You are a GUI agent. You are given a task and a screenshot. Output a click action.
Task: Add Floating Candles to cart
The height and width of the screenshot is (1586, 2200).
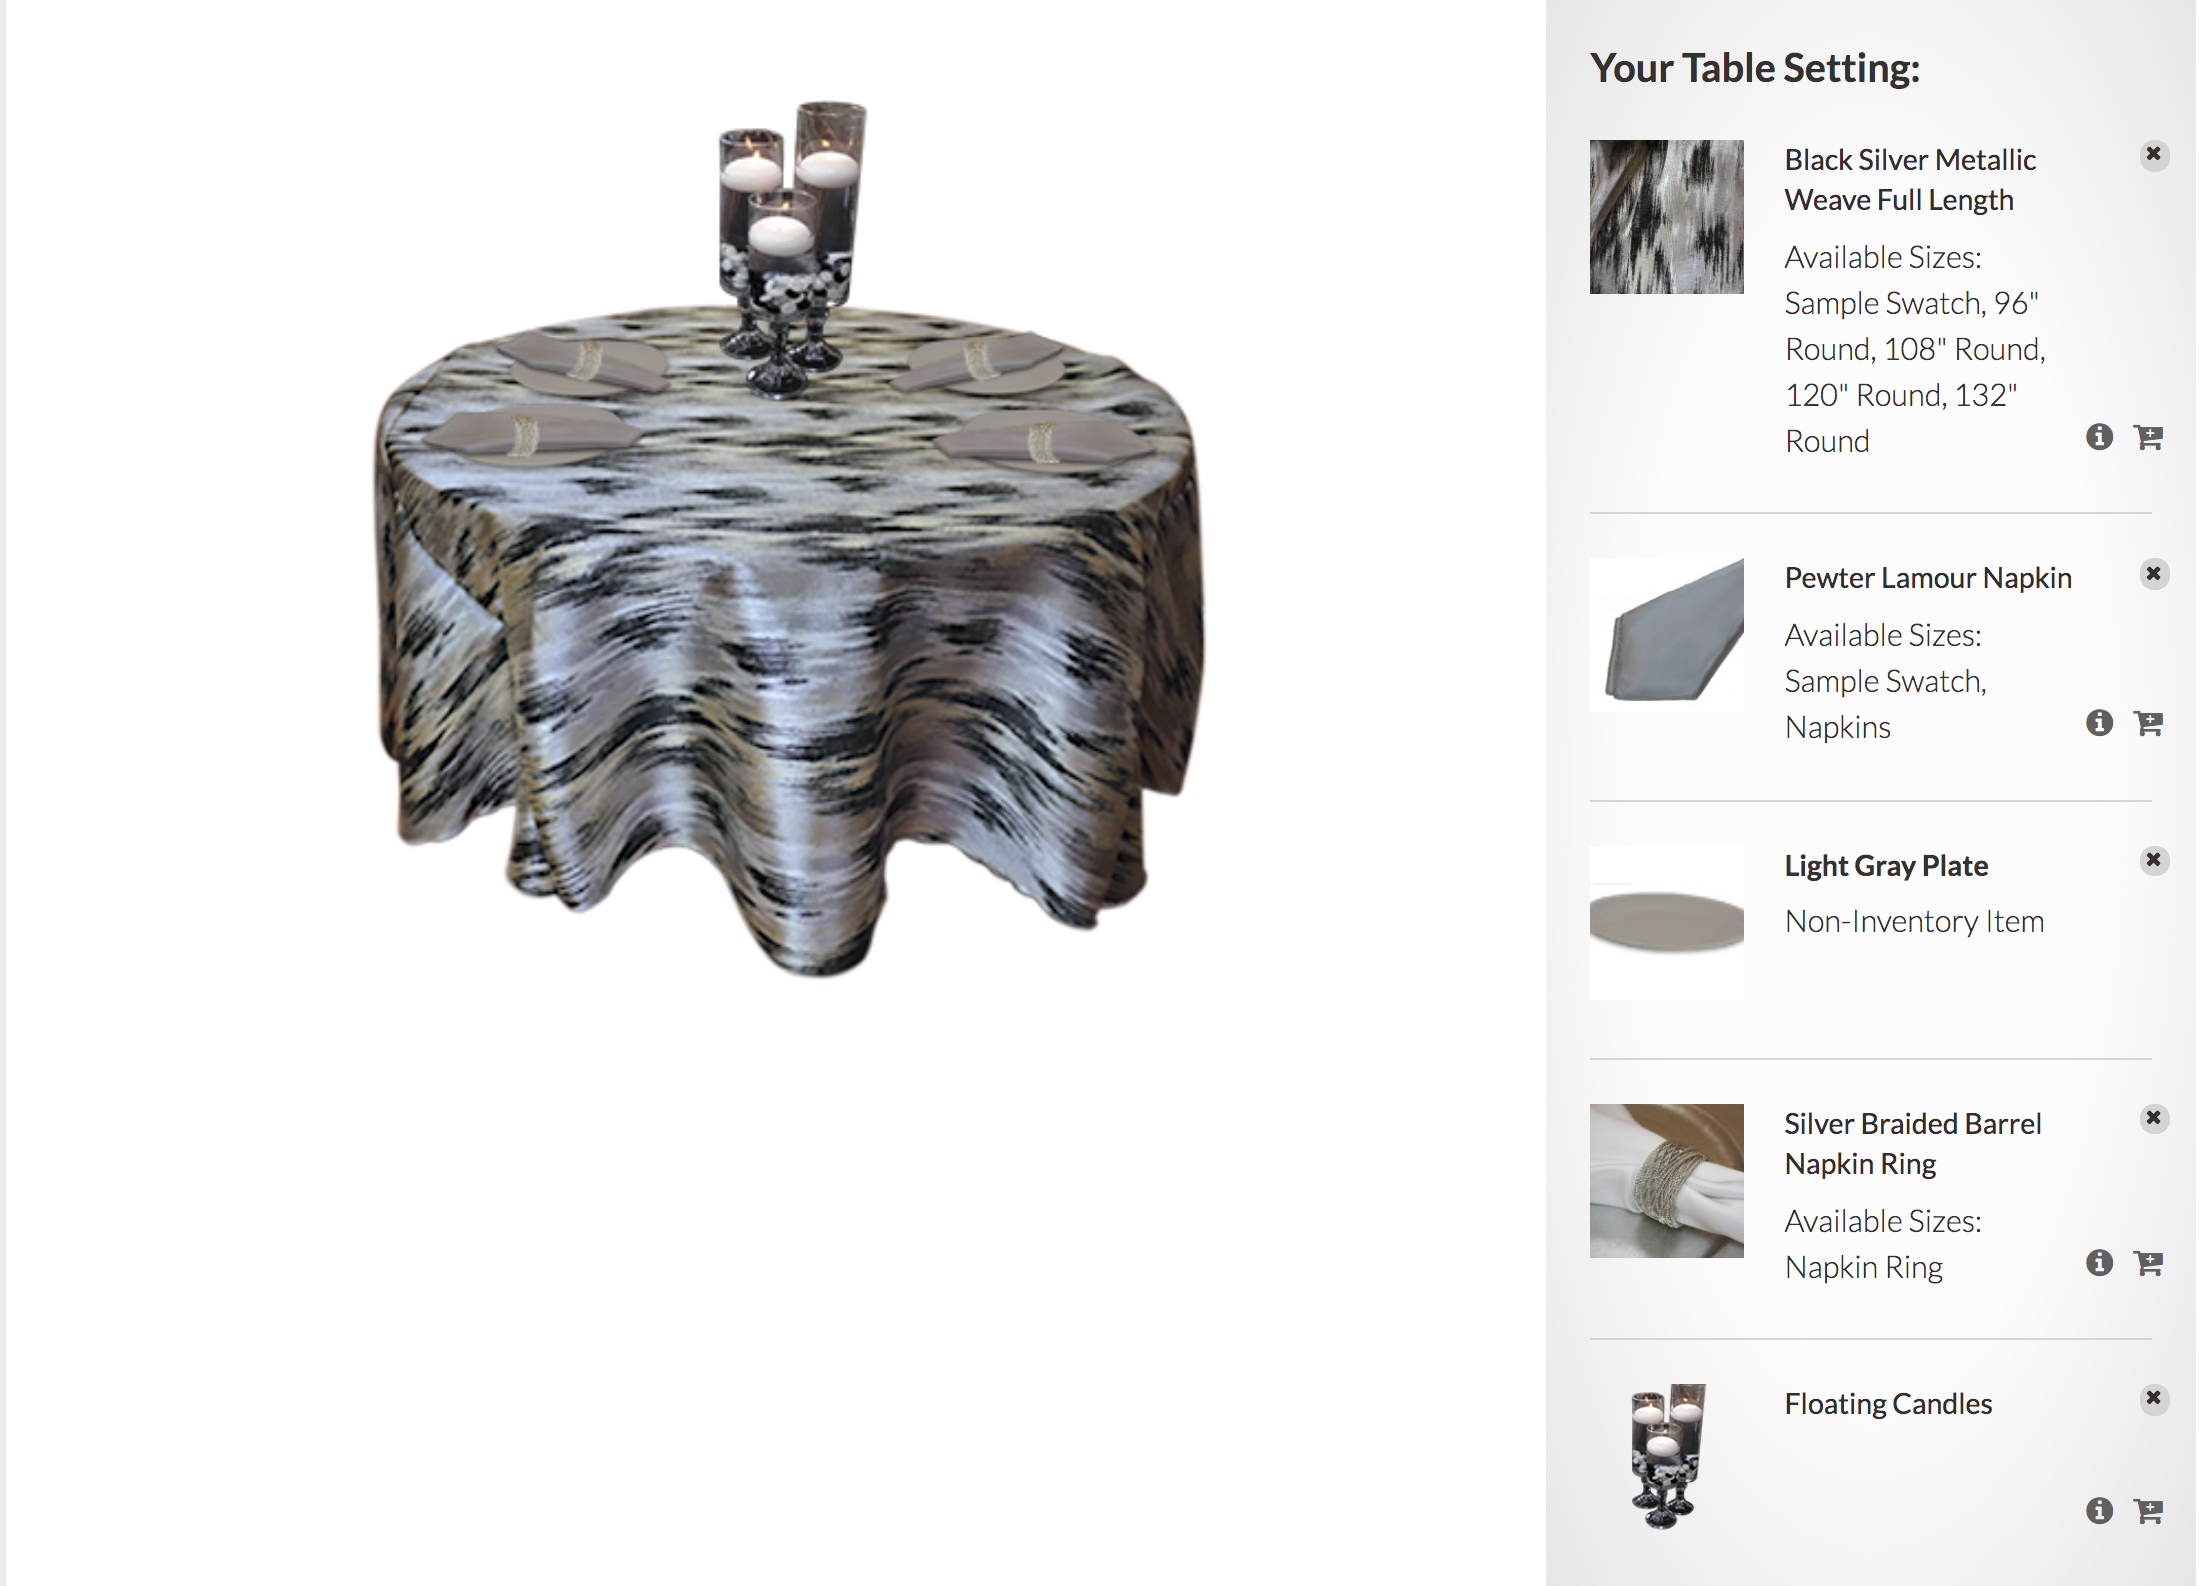tap(2148, 1511)
